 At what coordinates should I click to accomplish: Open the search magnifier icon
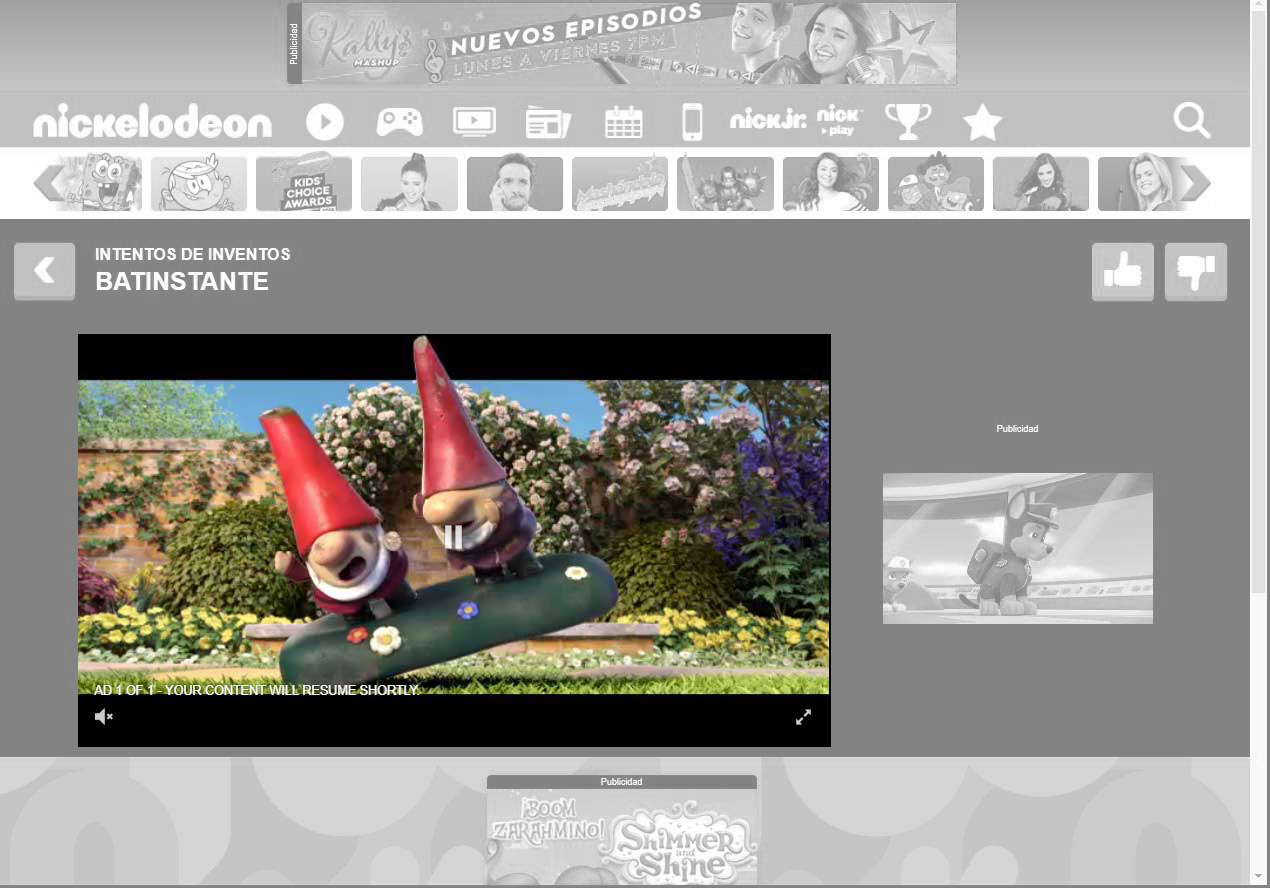coord(1191,122)
